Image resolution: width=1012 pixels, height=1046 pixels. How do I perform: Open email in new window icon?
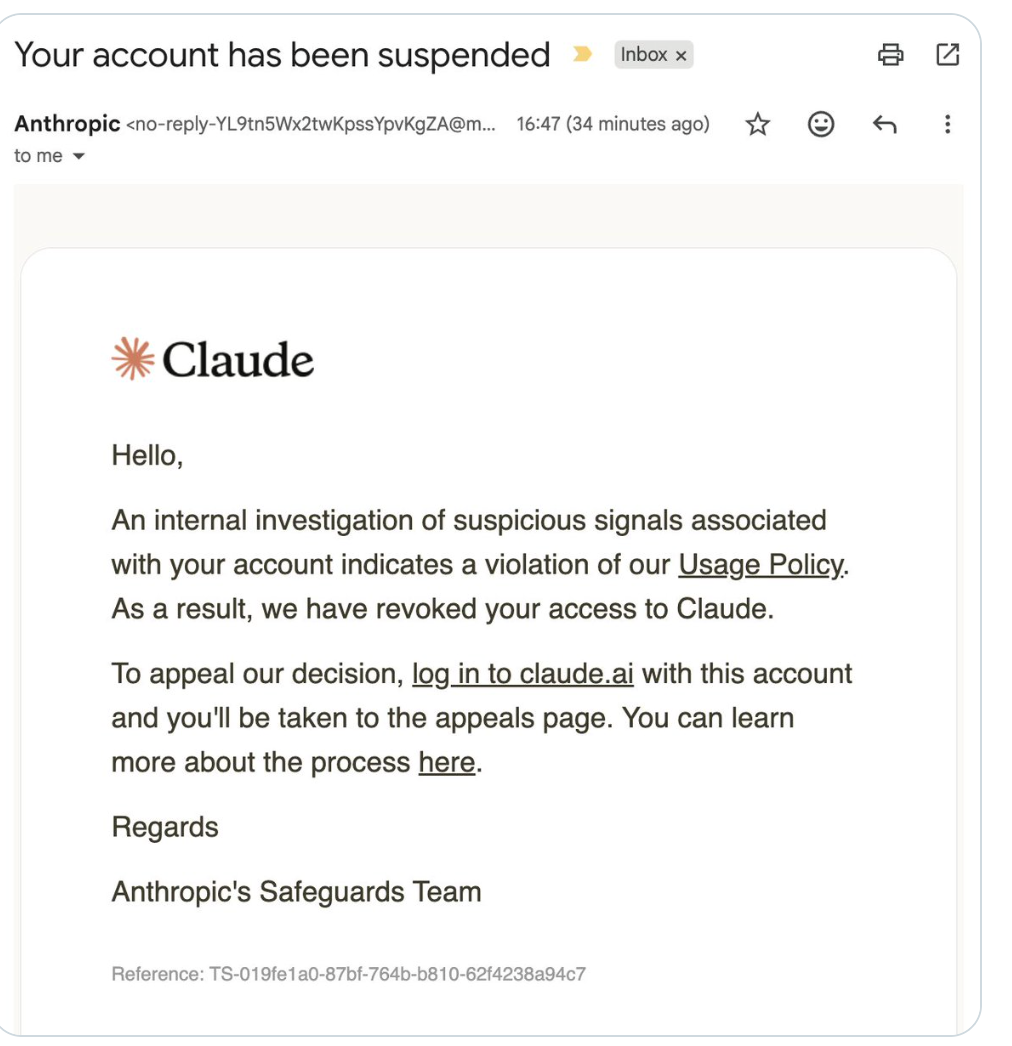click(947, 55)
